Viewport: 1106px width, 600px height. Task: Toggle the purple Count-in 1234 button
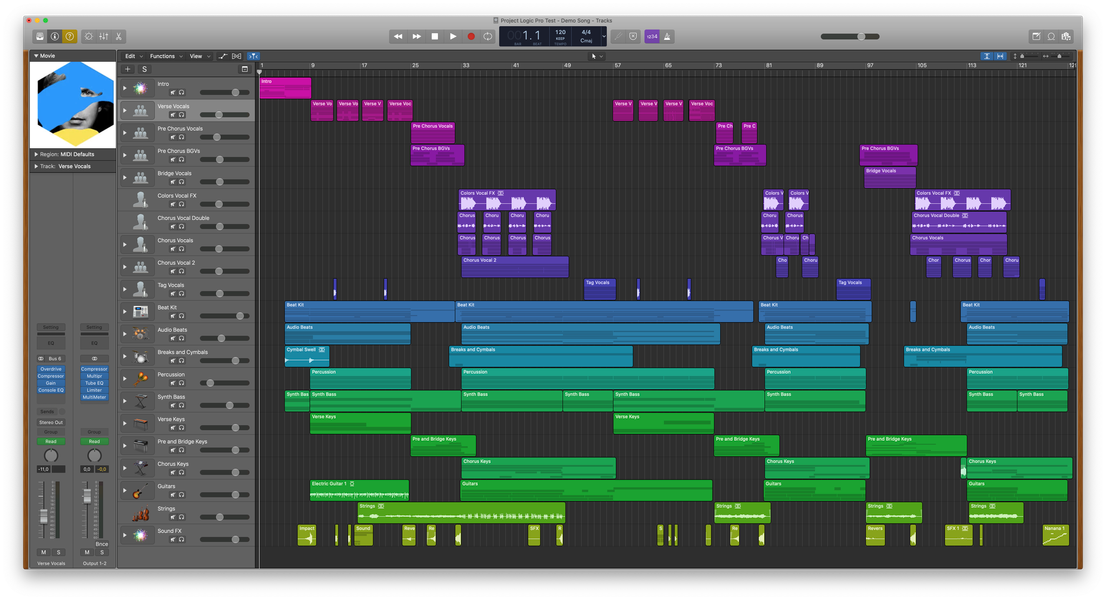point(652,36)
